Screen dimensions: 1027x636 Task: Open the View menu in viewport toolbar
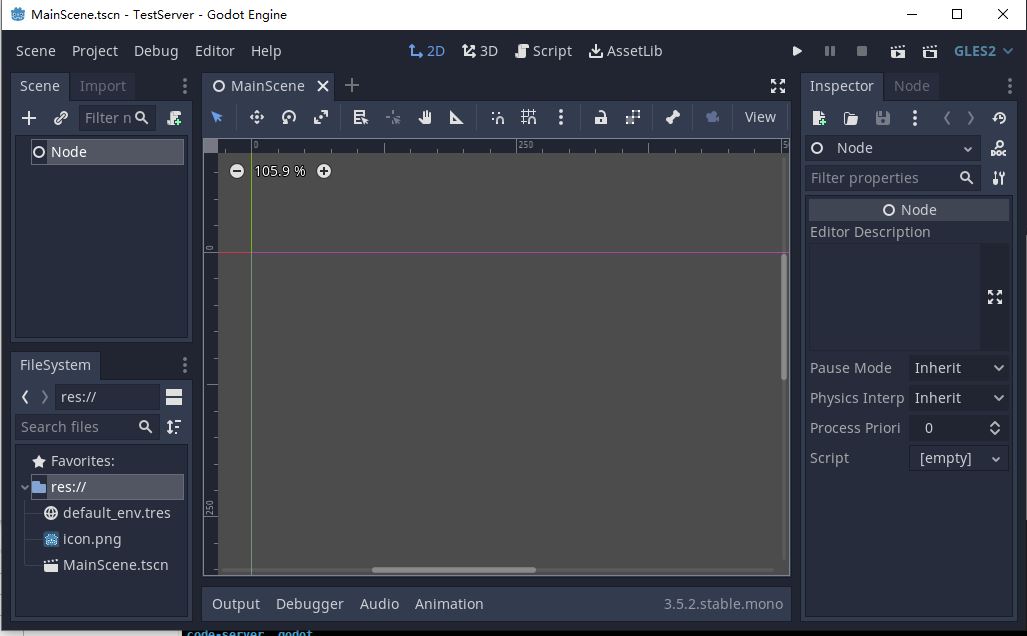tap(760, 117)
